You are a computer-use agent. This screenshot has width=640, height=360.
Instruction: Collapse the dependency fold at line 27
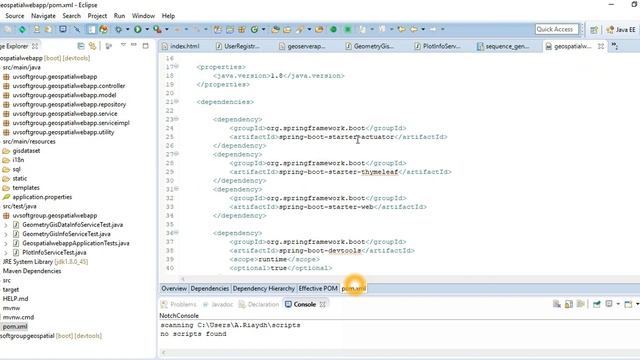(177, 154)
